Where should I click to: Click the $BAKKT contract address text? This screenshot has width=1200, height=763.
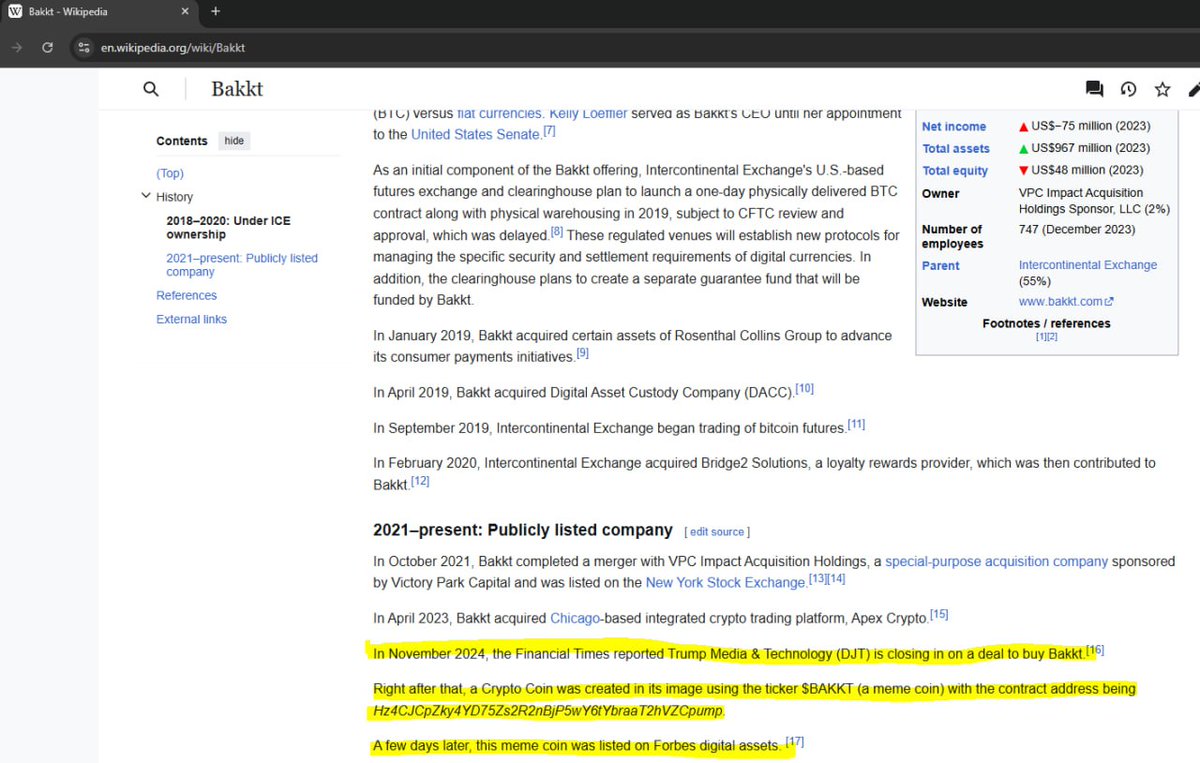tap(548, 711)
